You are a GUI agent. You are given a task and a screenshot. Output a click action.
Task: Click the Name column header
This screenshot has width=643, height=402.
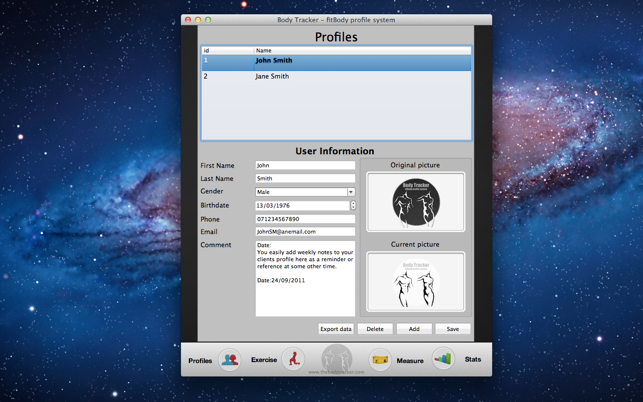[x=363, y=50]
